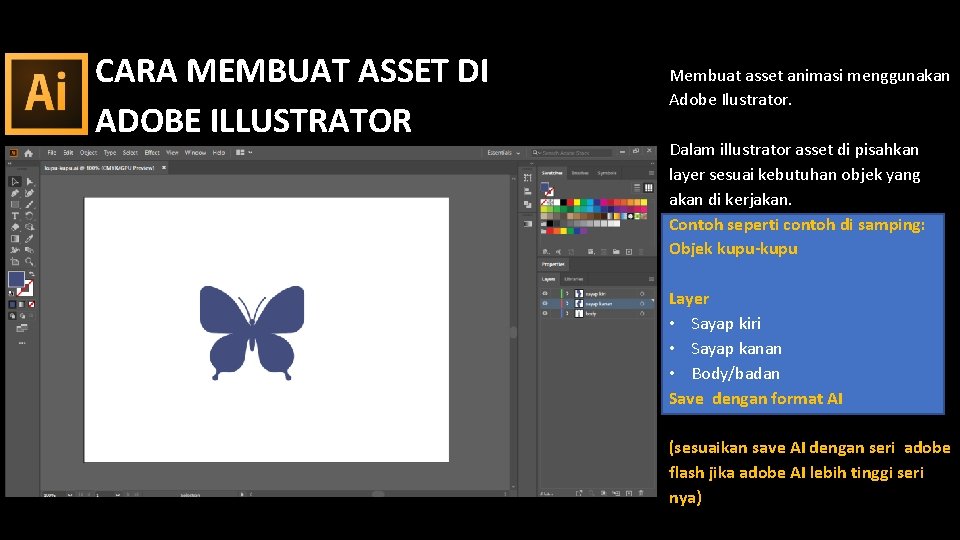This screenshot has height=540, width=960.
Task: Open Pathfinder panel icon in dock
Action: [528, 204]
